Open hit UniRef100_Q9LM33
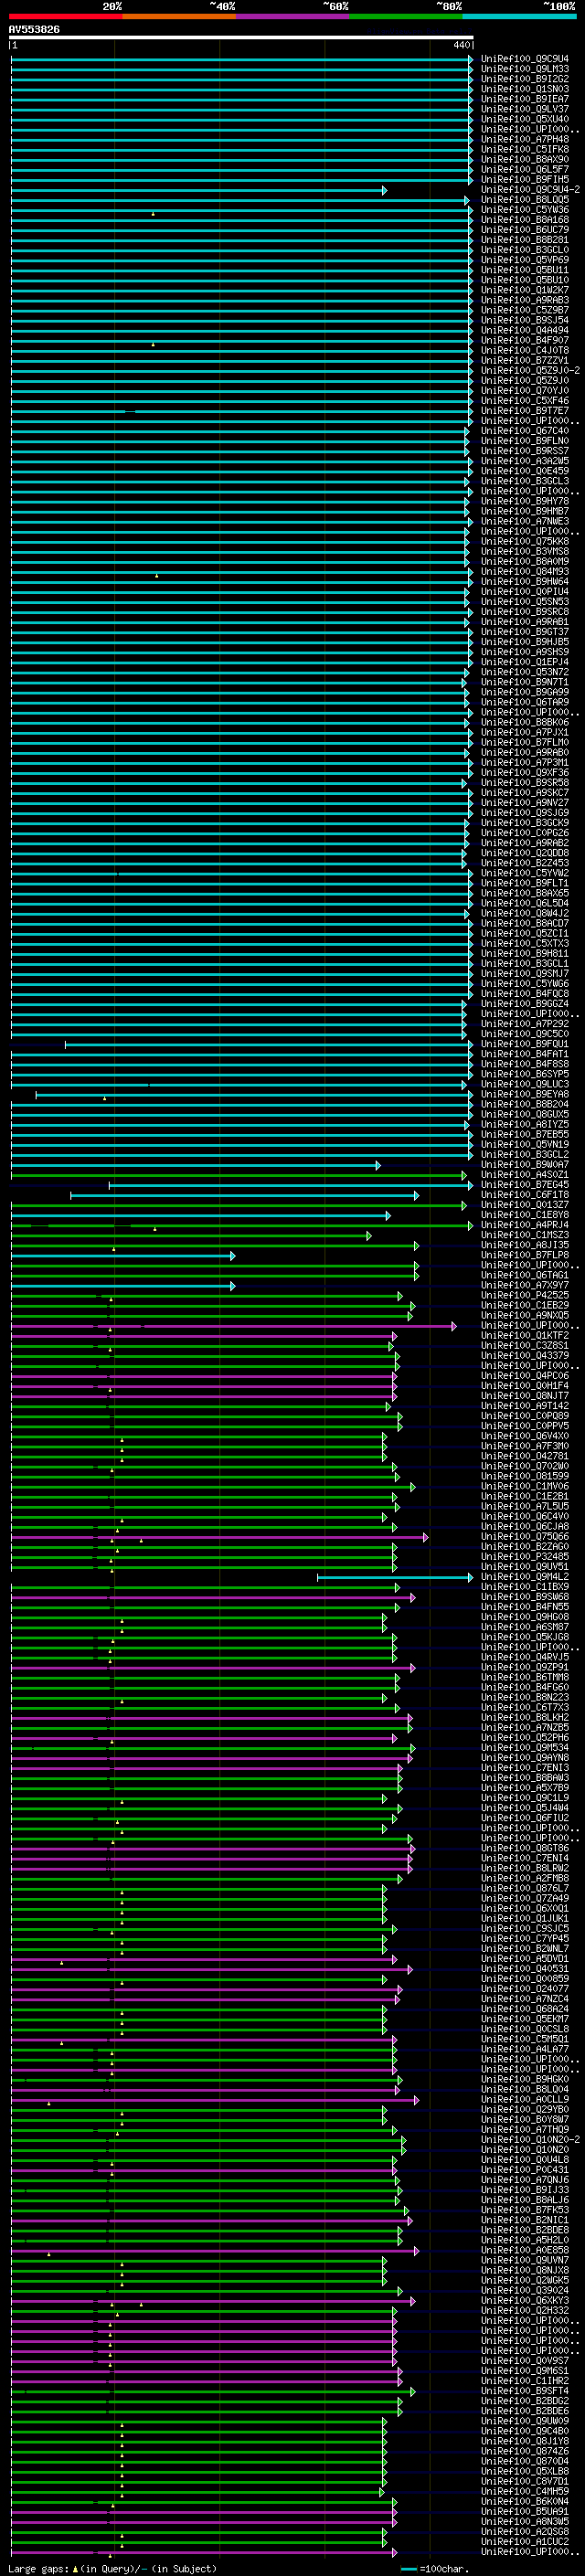 click(525, 69)
